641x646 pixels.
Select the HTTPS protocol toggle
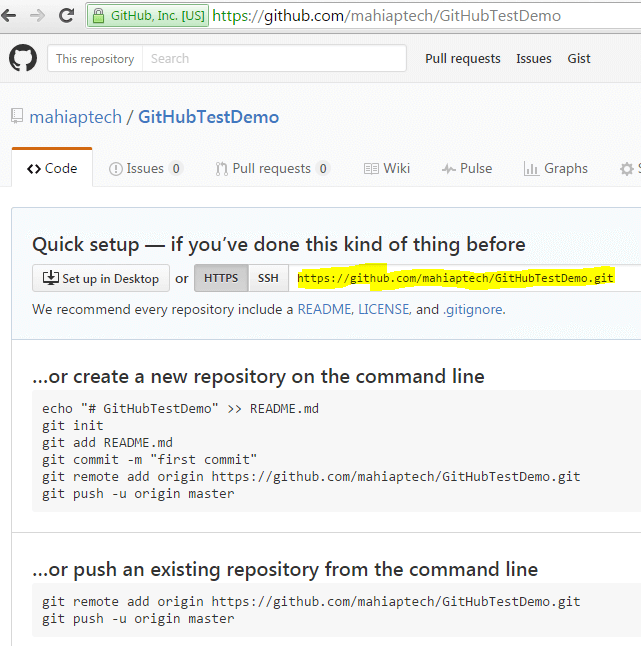(221, 278)
